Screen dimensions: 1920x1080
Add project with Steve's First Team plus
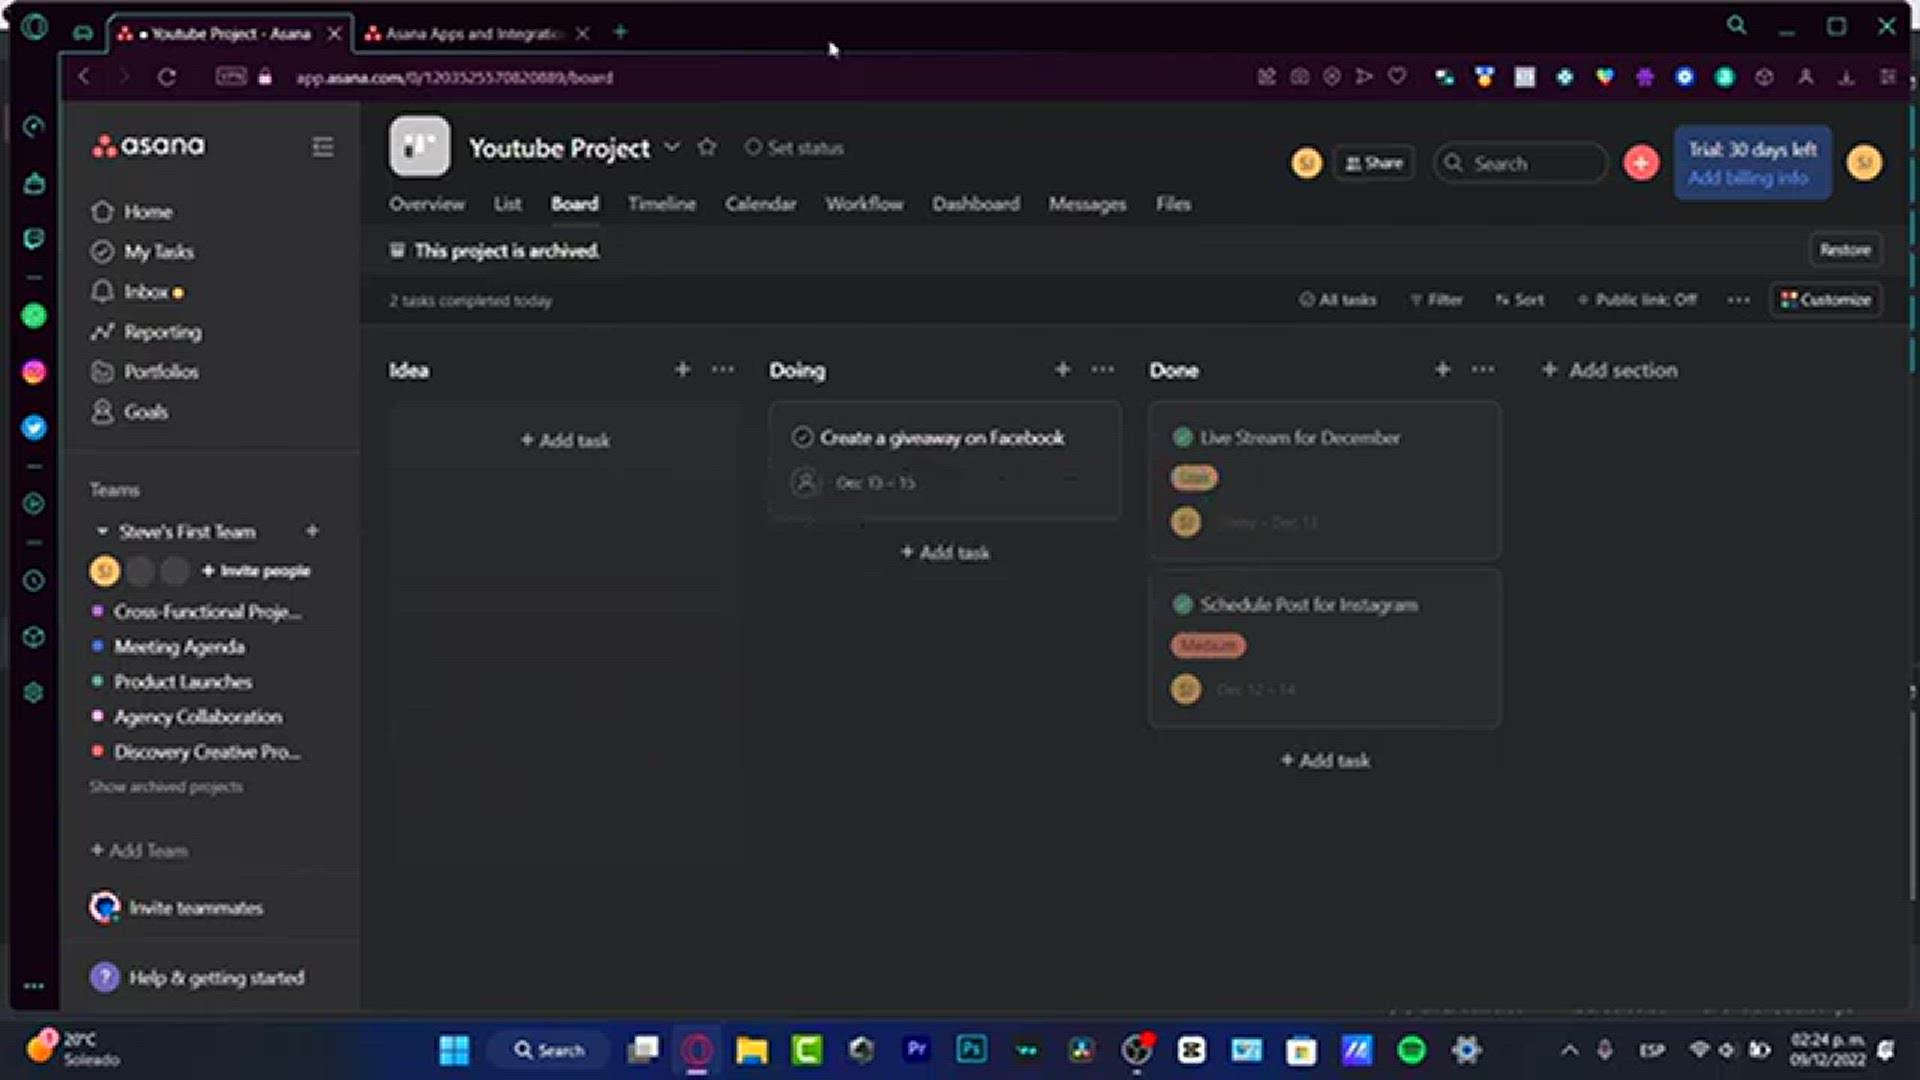[x=312, y=531]
